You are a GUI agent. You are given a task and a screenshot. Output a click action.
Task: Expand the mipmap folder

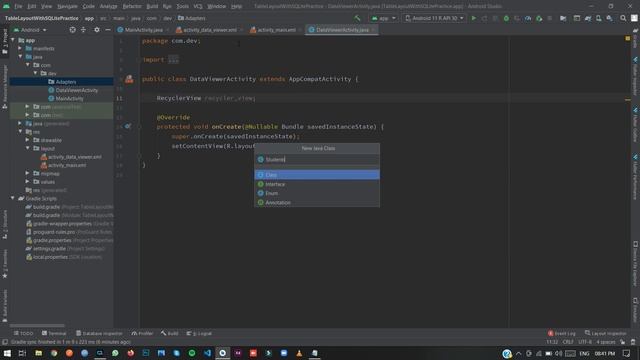point(28,173)
